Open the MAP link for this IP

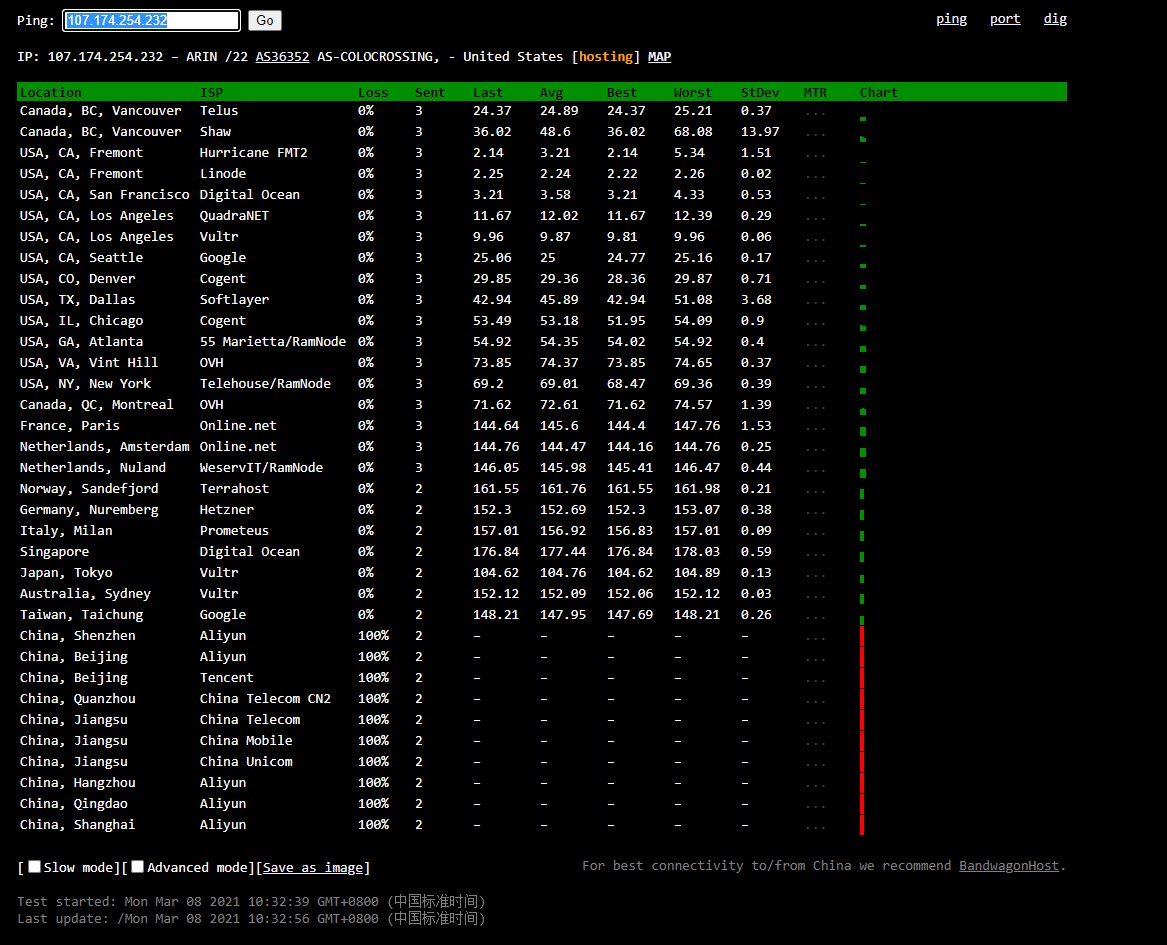[x=659, y=57]
